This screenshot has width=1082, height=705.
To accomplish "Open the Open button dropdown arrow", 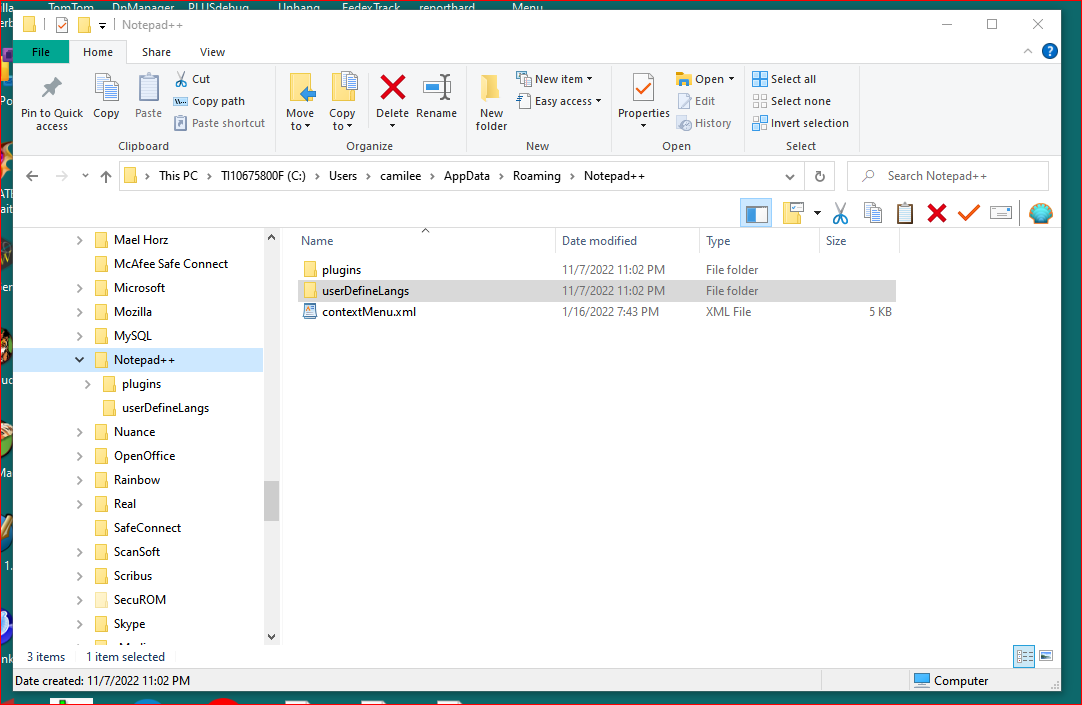I will 731,79.
